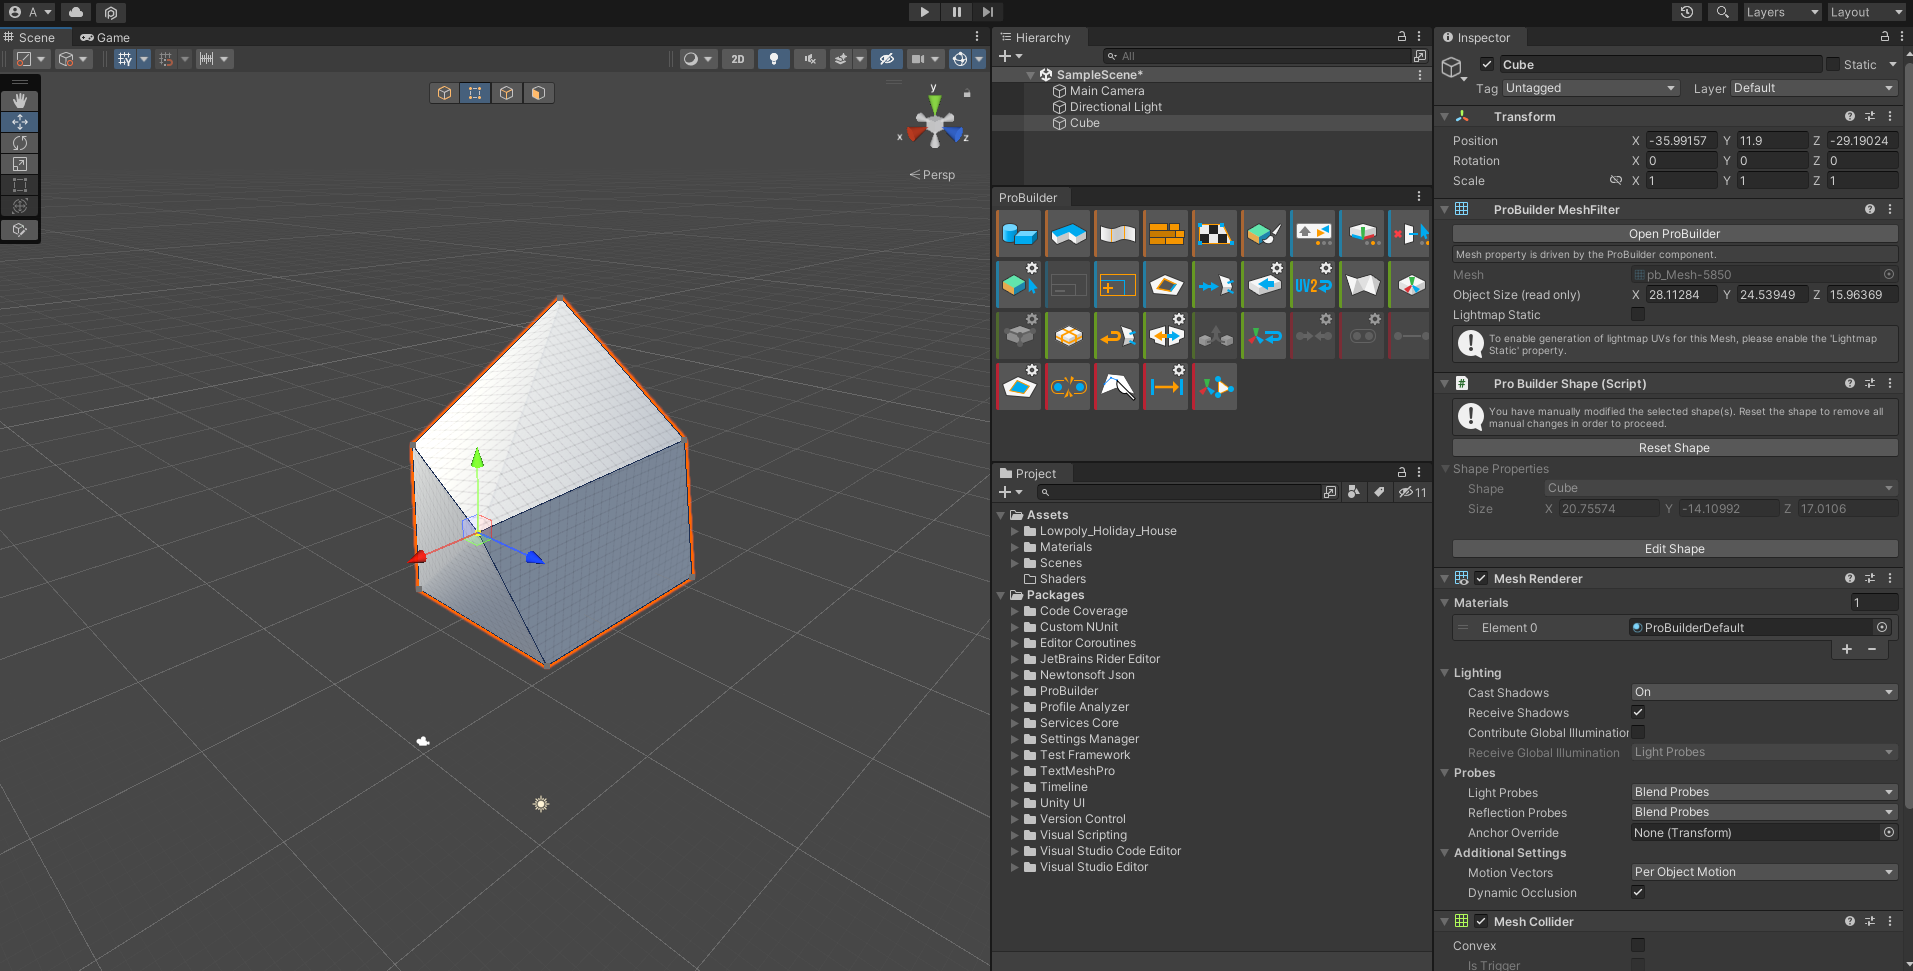Select the Rotate tool
Screen dimensions: 1913x971
click(x=20, y=143)
